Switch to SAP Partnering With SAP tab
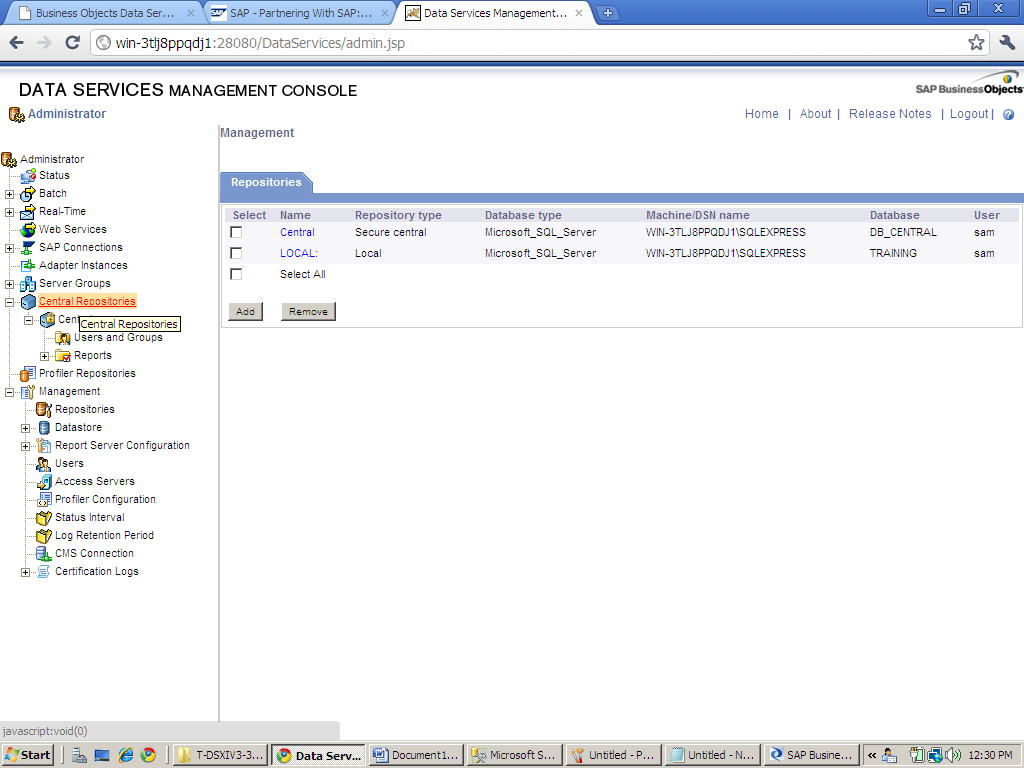 coord(300,13)
